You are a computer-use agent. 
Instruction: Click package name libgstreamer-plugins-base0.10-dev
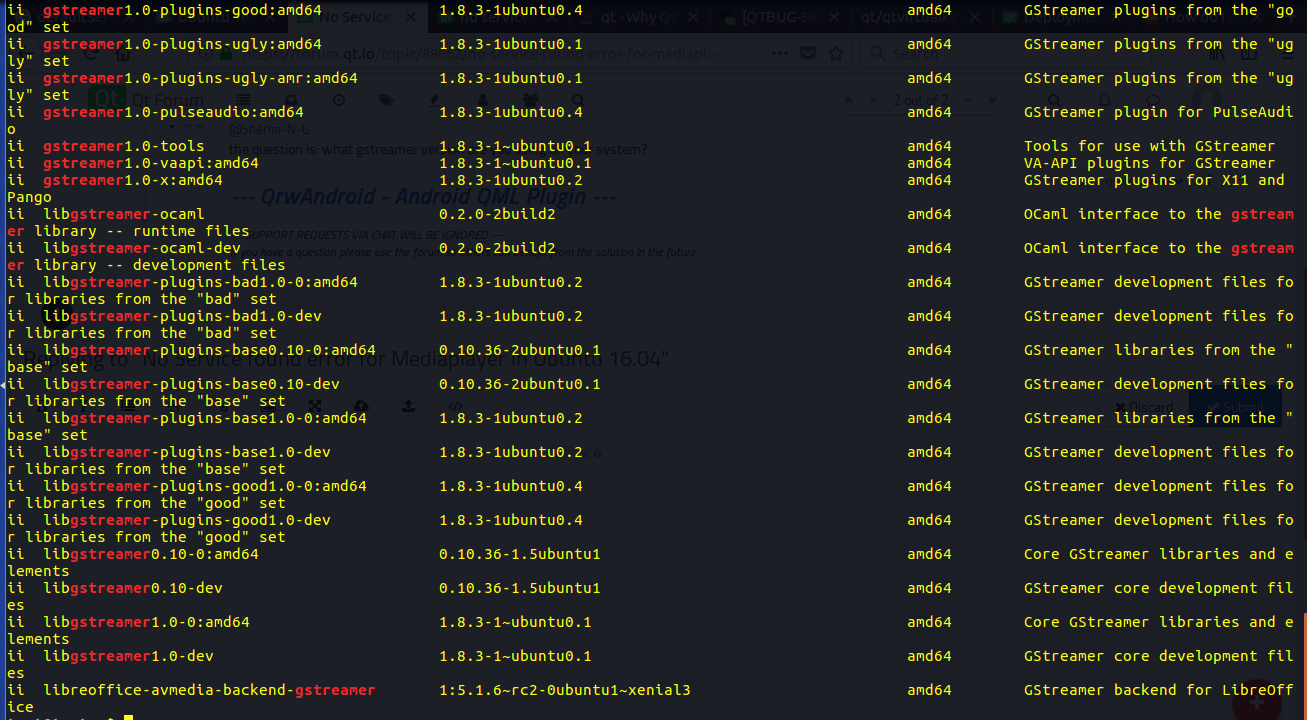(x=192, y=384)
